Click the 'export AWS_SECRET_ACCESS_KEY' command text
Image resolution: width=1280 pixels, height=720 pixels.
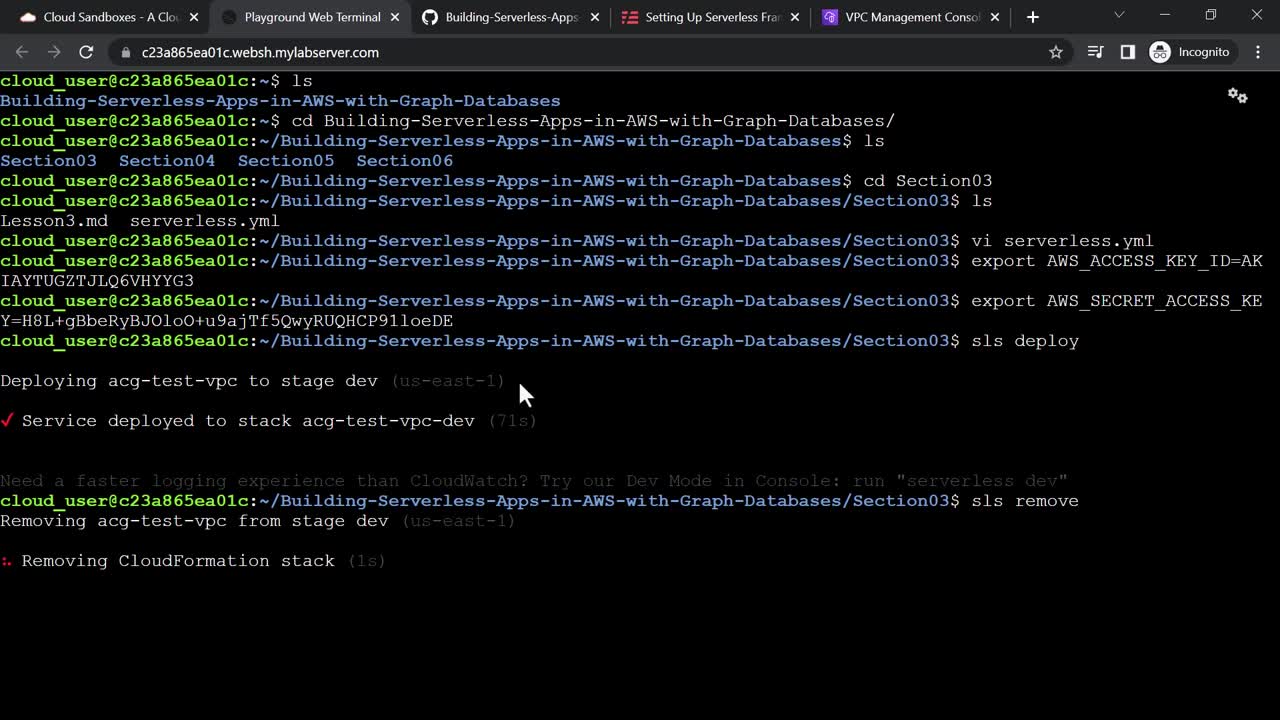pyautogui.click(x=1117, y=301)
